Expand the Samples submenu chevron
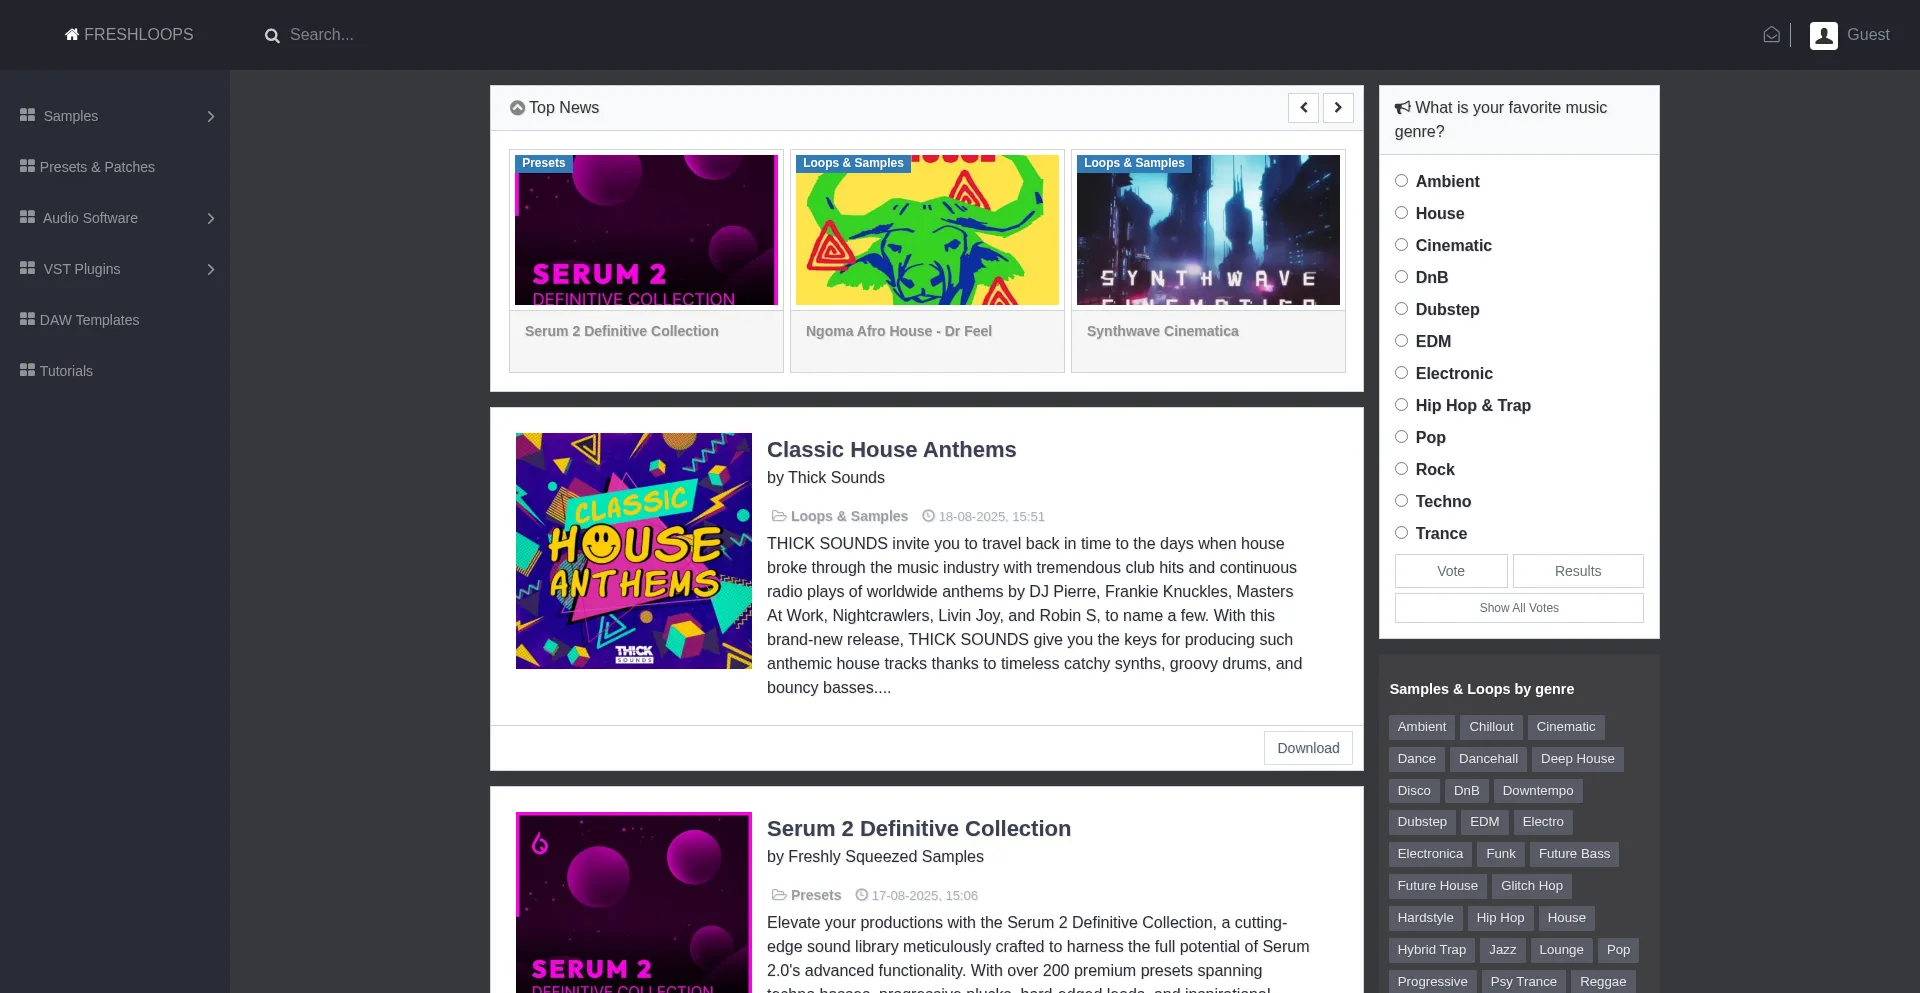The image size is (1920, 993). pyautogui.click(x=211, y=116)
